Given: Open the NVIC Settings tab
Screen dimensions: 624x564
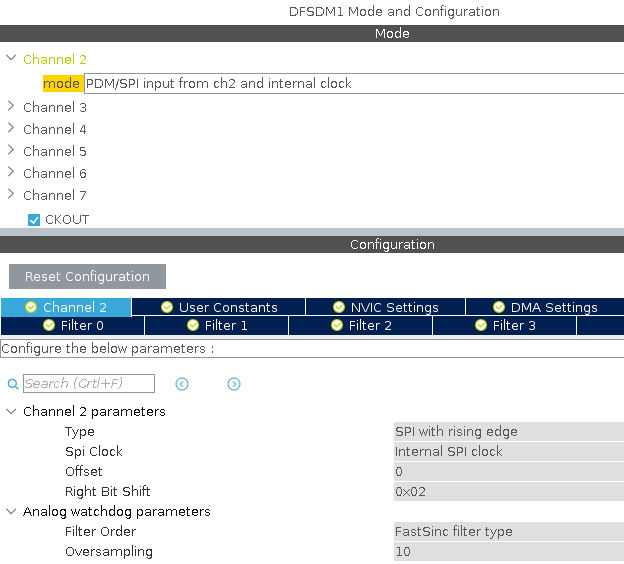Looking at the screenshot, I should click(x=385, y=307).
